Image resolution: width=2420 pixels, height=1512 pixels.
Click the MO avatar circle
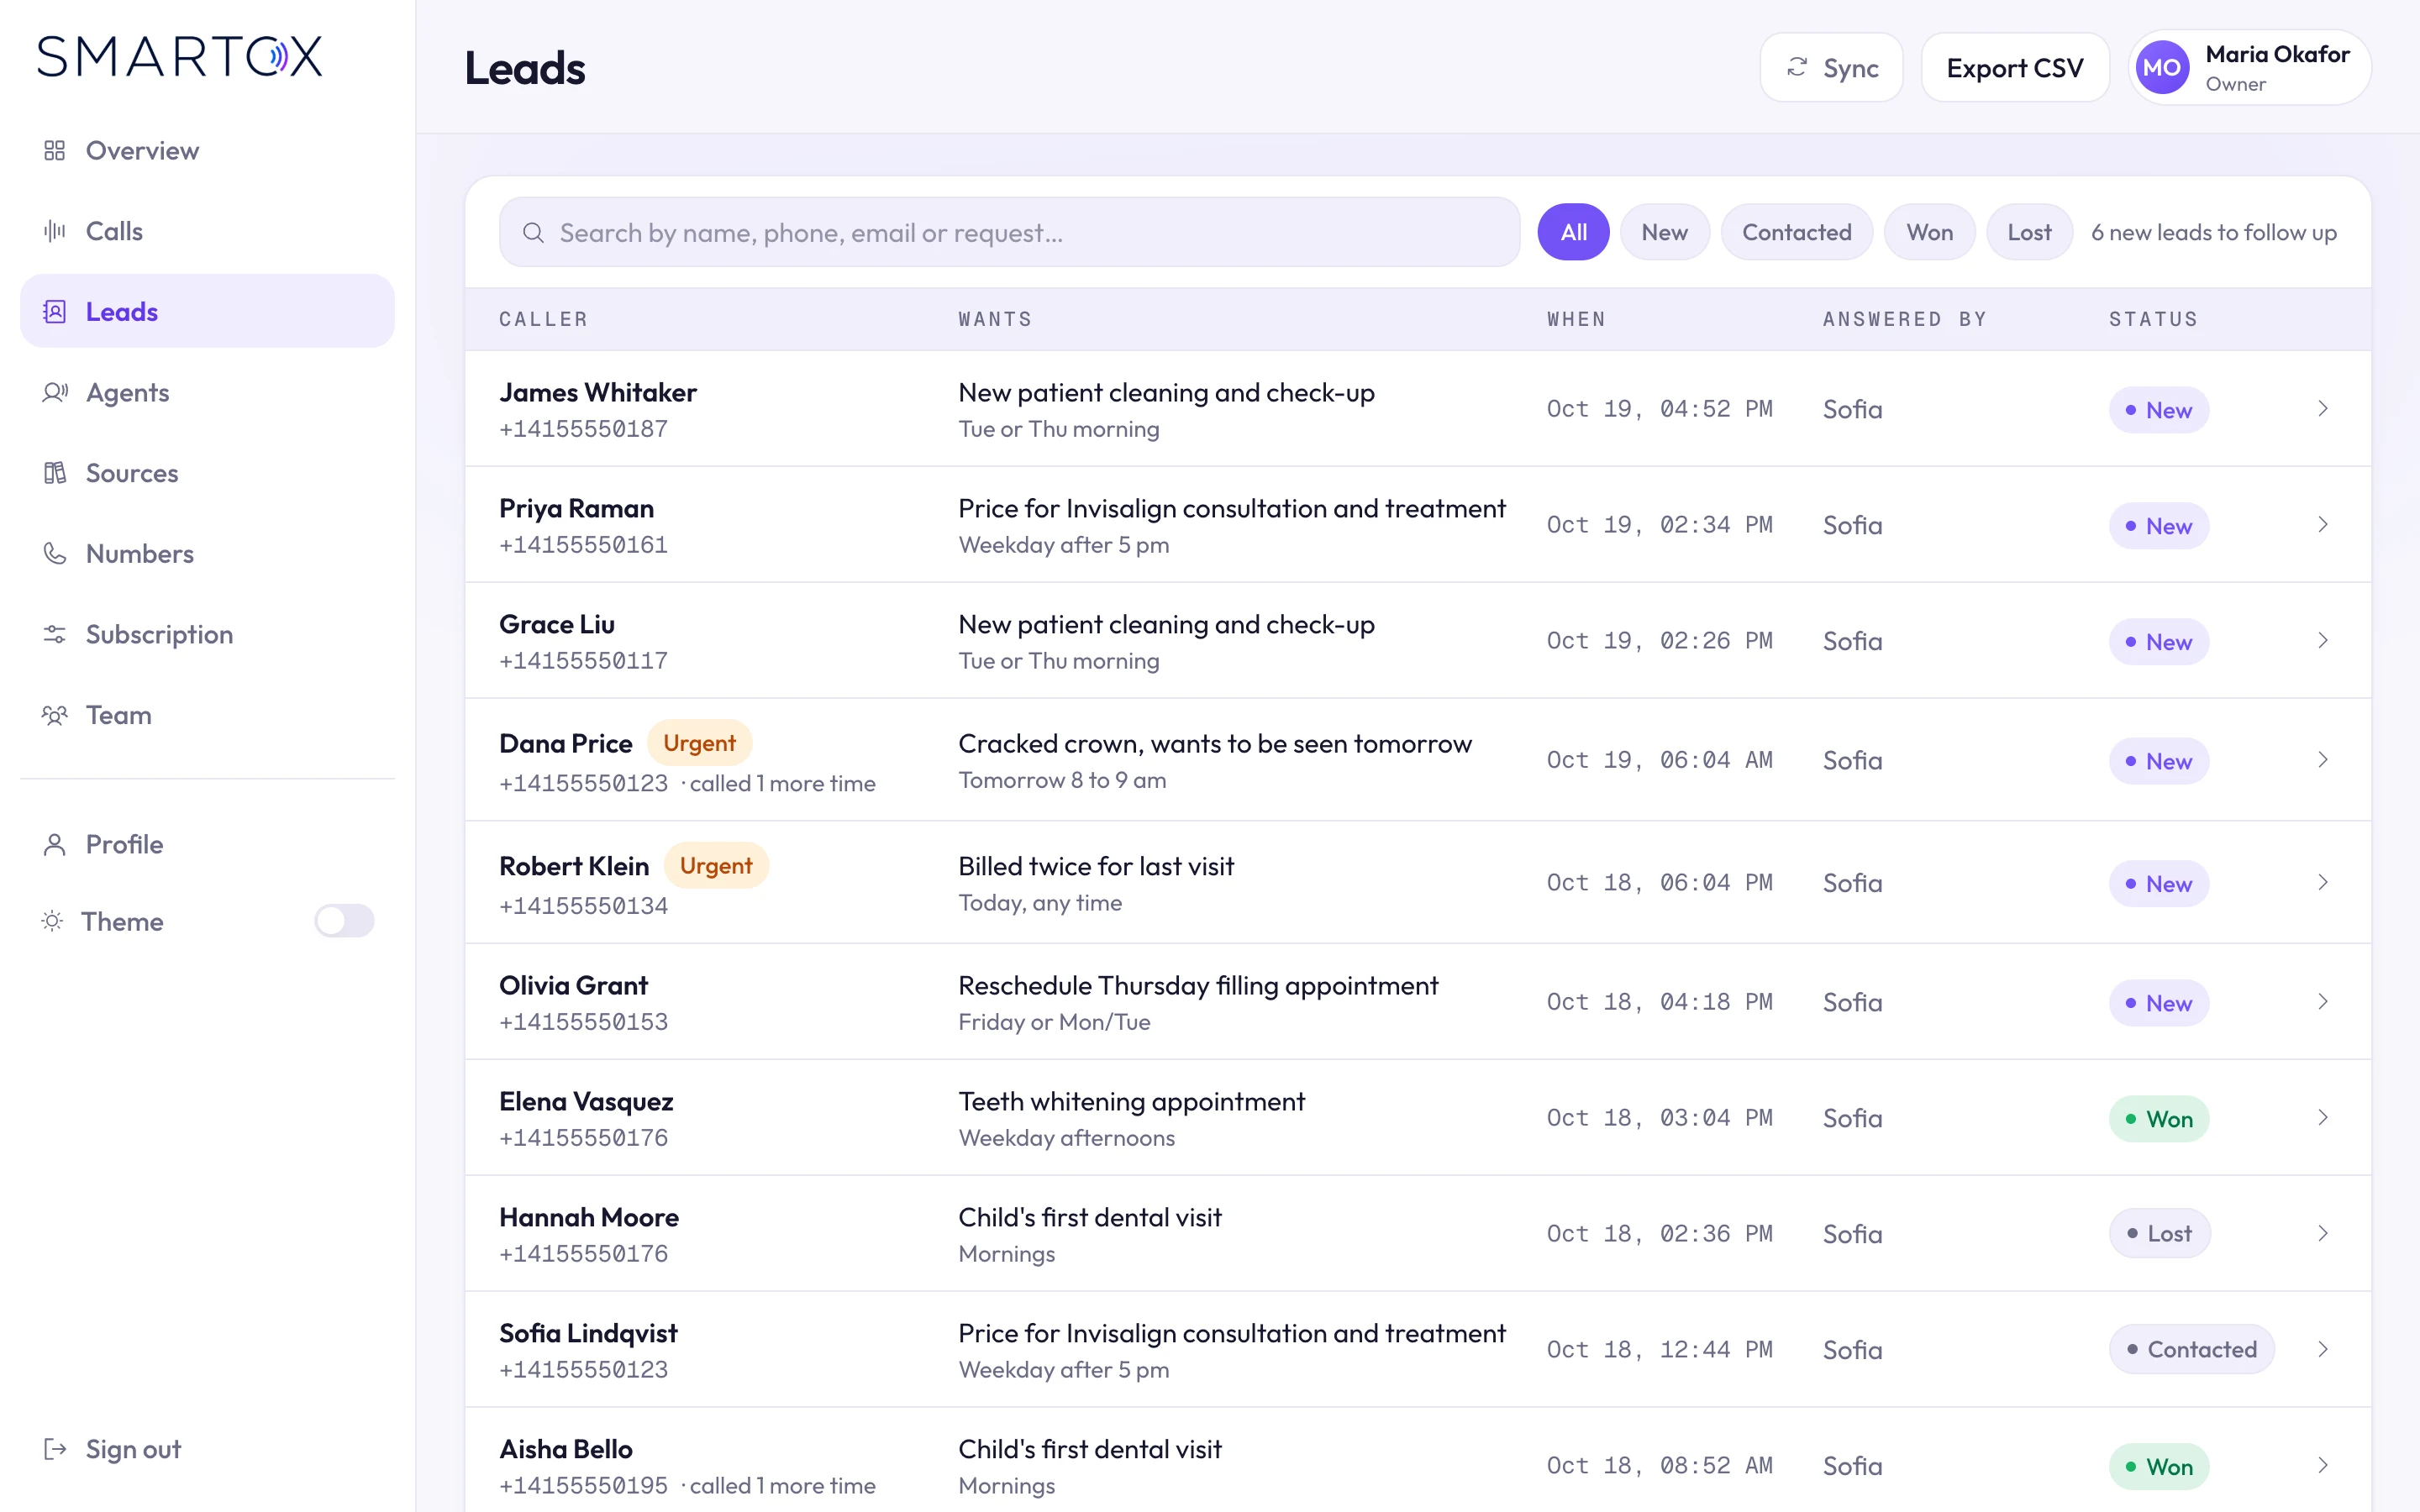(x=2162, y=68)
